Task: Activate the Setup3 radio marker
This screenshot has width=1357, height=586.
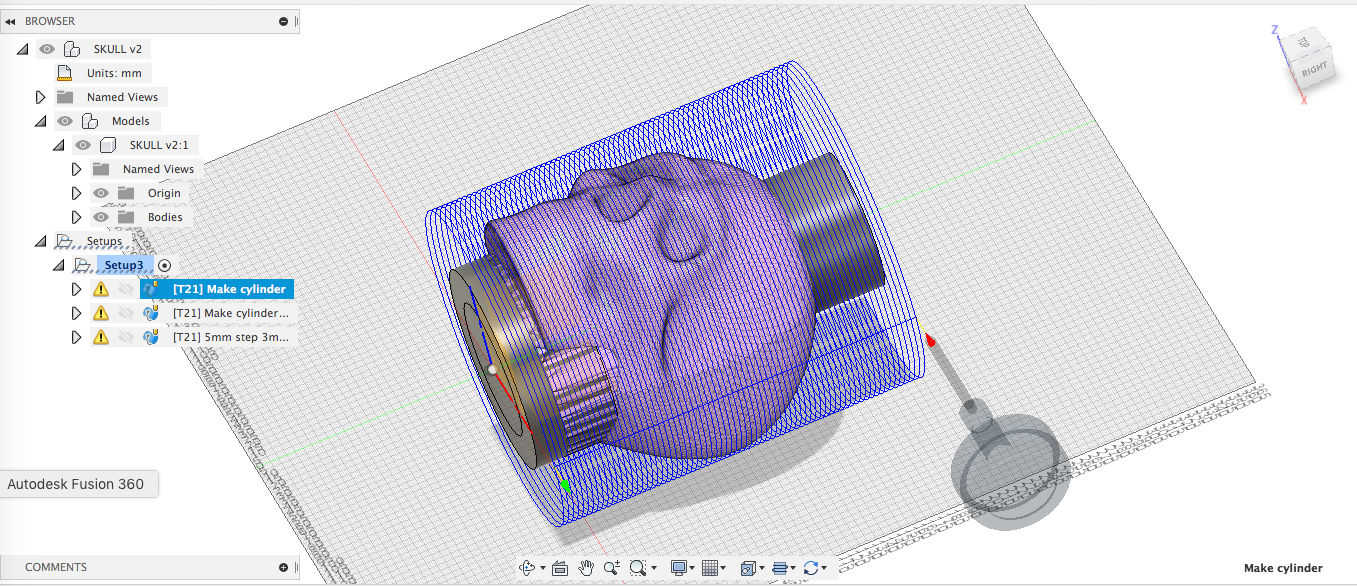Action: 164,265
